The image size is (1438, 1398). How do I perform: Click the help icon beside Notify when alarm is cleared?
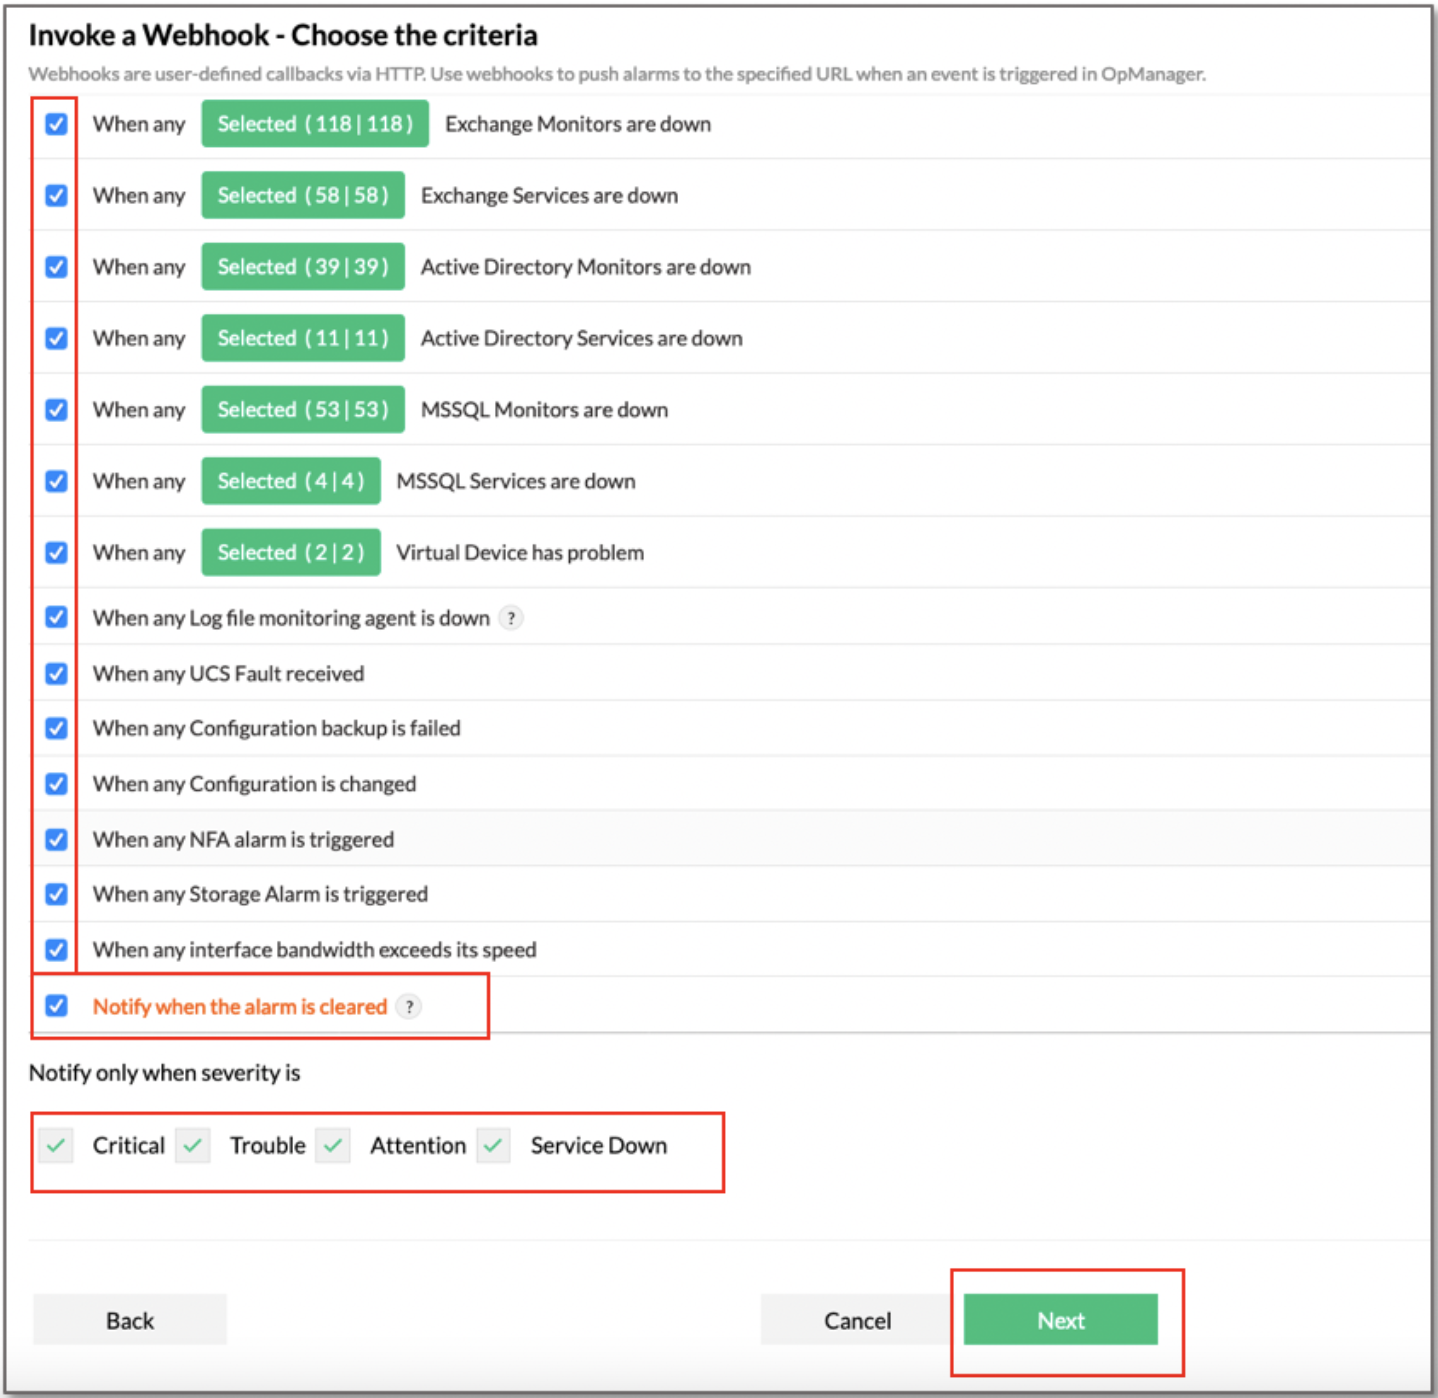tap(409, 1008)
